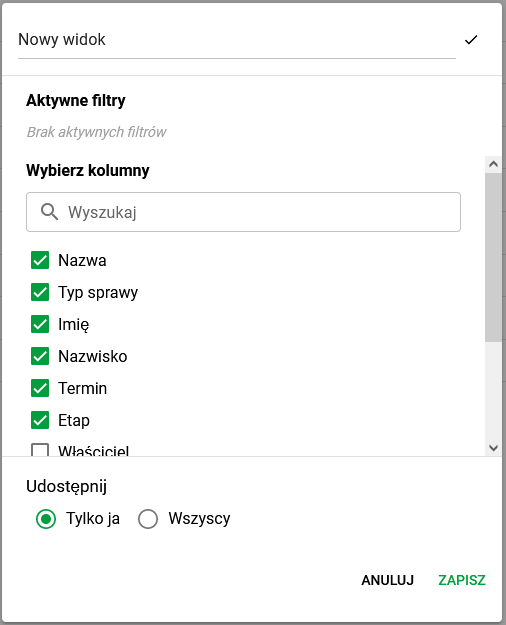
Task: Disable the Nazwisko column checkbox
Action: tap(40, 356)
